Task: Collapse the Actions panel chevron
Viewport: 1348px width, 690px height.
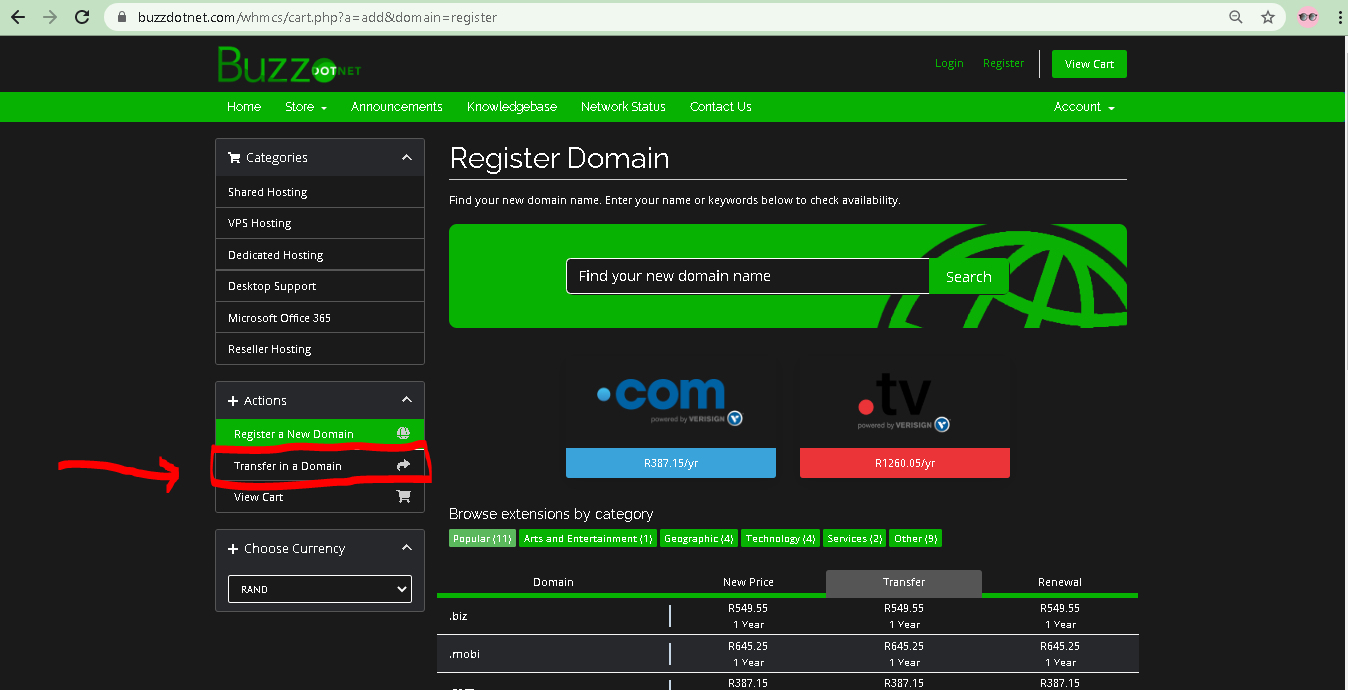Action: point(406,400)
